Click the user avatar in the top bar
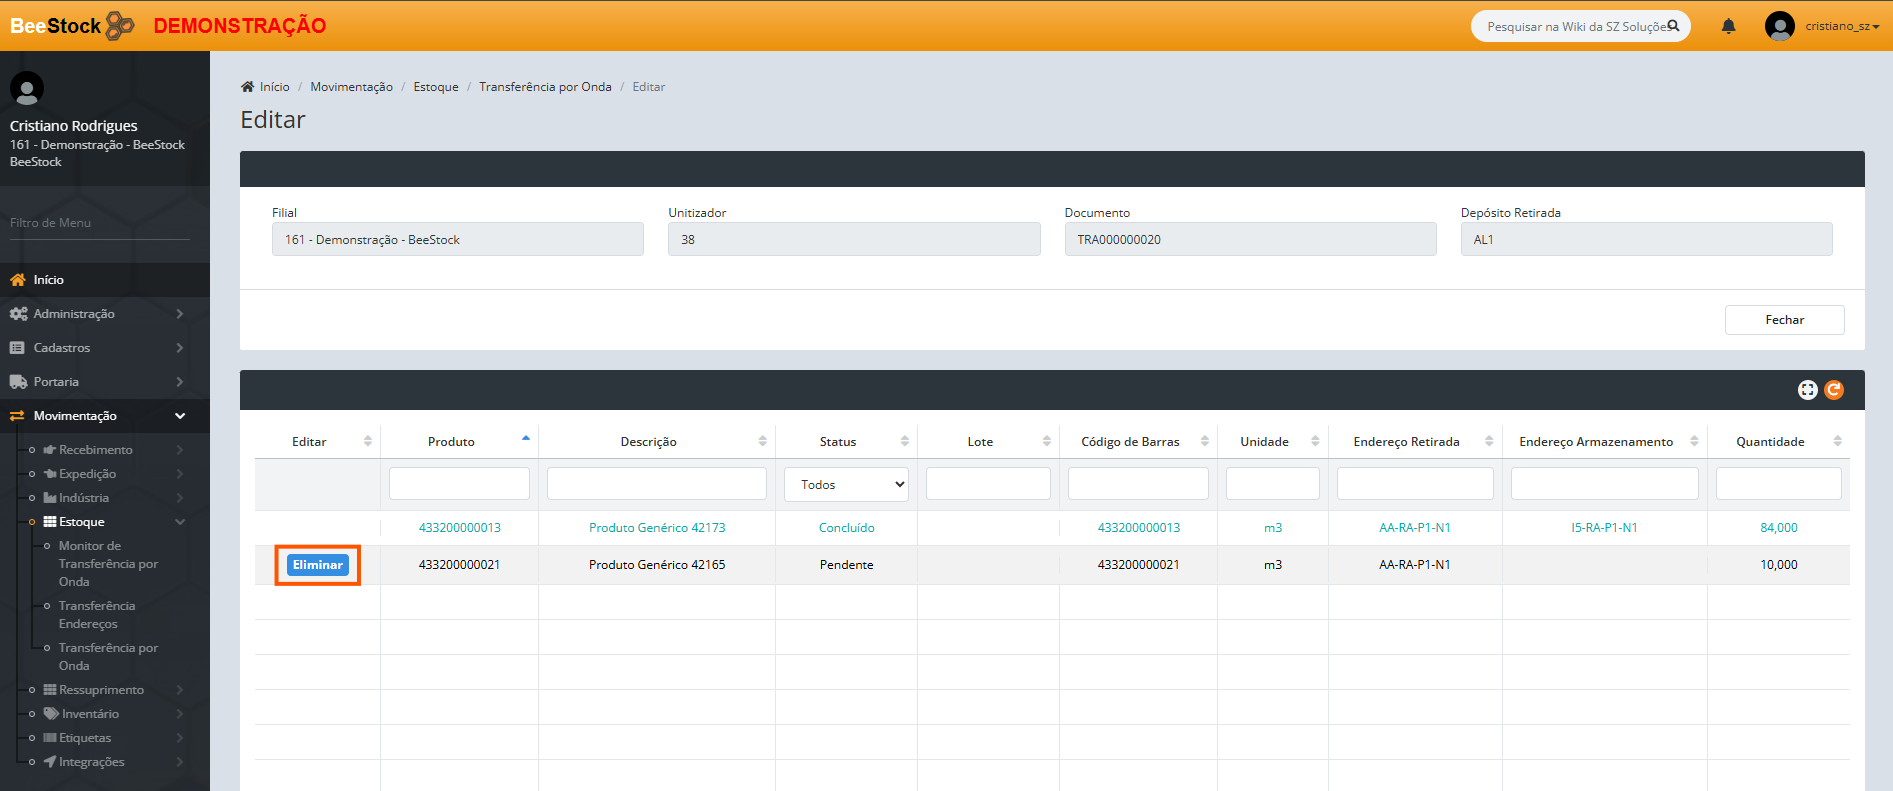This screenshot has width=1893, height=791. (1779, 26)
